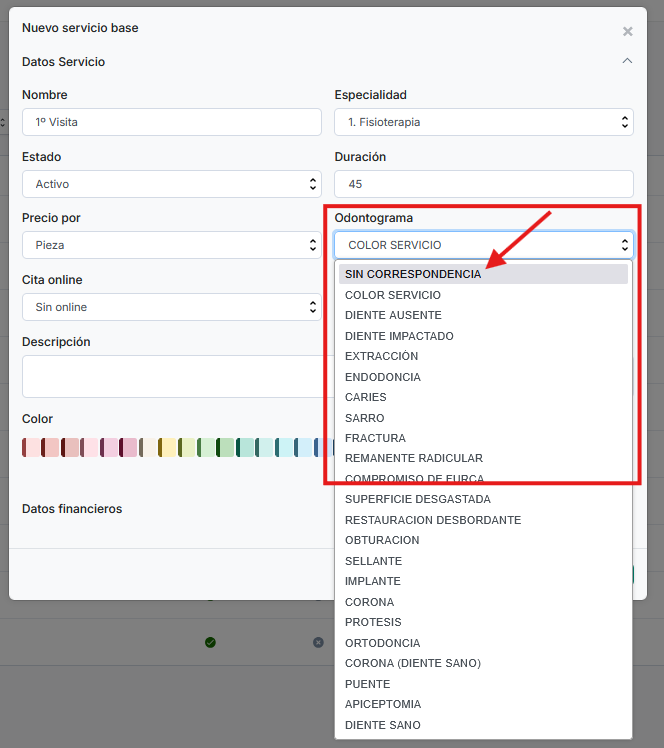Open the Estado dropdown
664x748 pixels.
click(171, 184)
